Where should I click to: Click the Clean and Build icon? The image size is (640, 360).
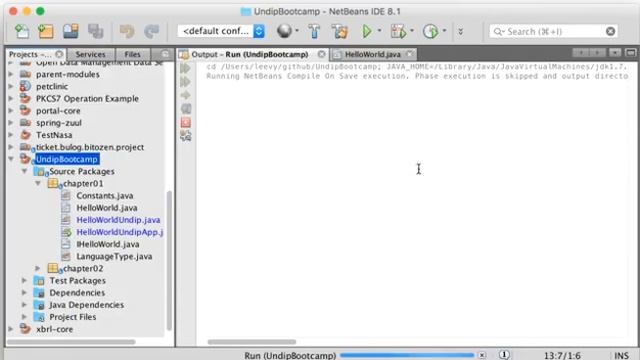click(x=340, y=31)
